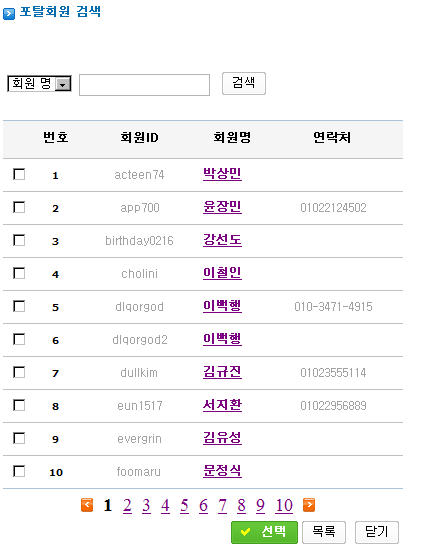Screen dimensions: 428x554
Task: Go to page 2 of results
Action: coord(127,505)
